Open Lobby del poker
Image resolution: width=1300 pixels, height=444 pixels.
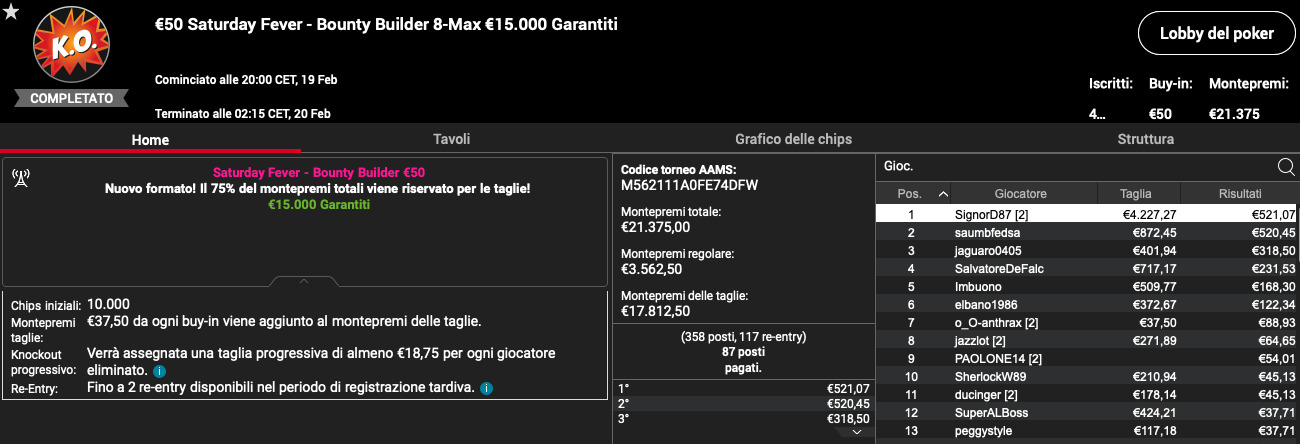pyautogui.click(x=1216, y=33)
